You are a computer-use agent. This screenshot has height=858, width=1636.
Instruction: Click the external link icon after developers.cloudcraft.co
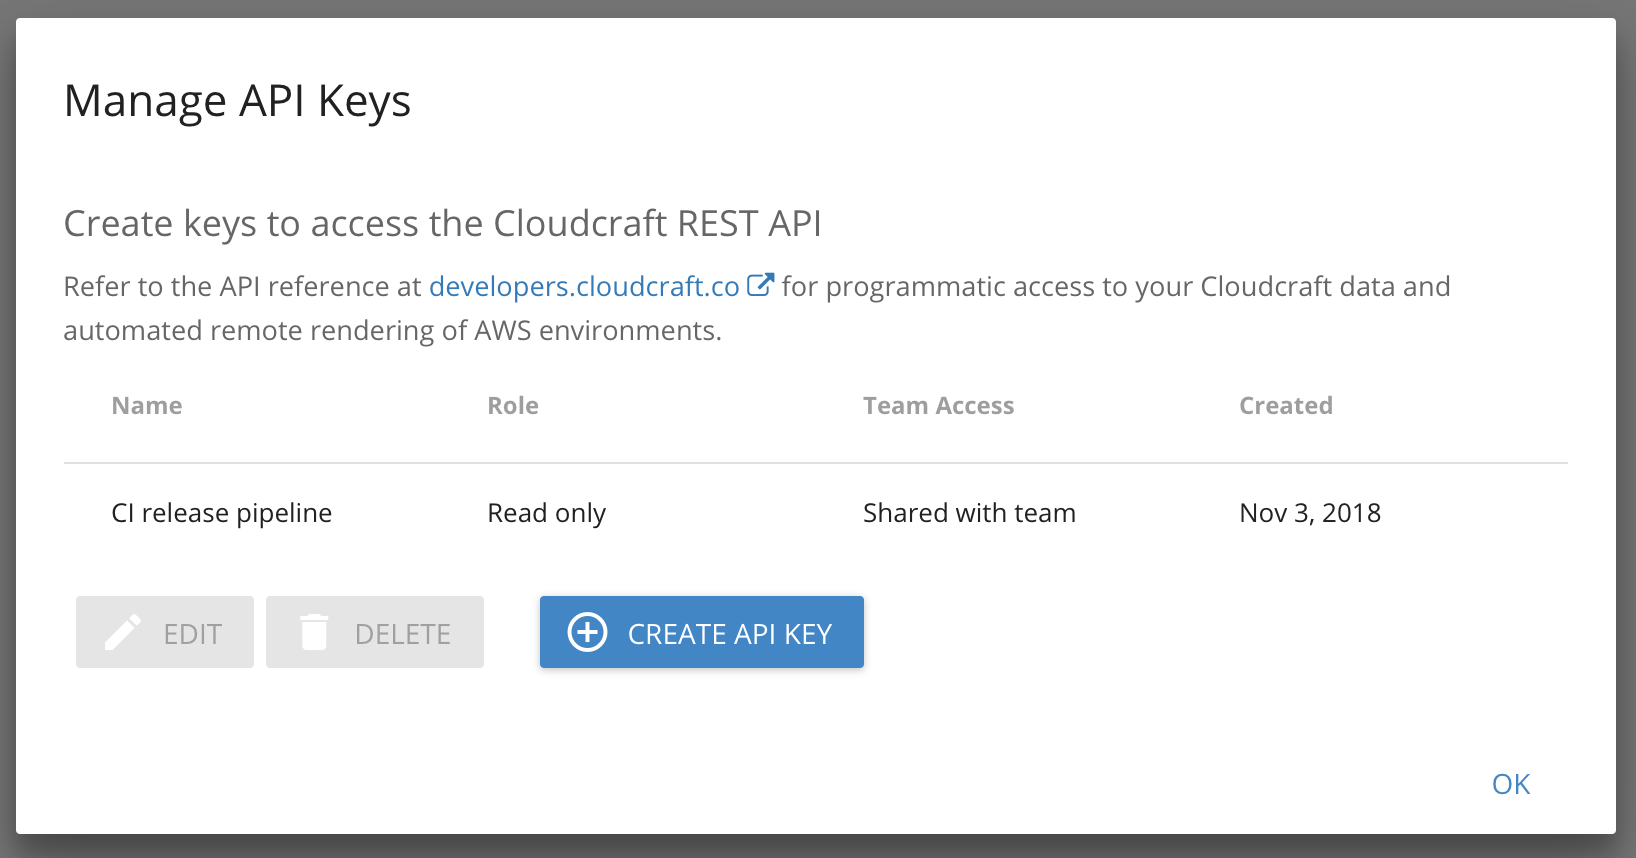point(760,285)
